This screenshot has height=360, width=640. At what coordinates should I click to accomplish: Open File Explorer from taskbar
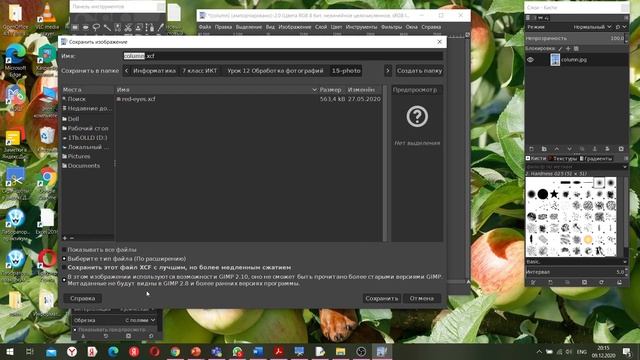340,351
